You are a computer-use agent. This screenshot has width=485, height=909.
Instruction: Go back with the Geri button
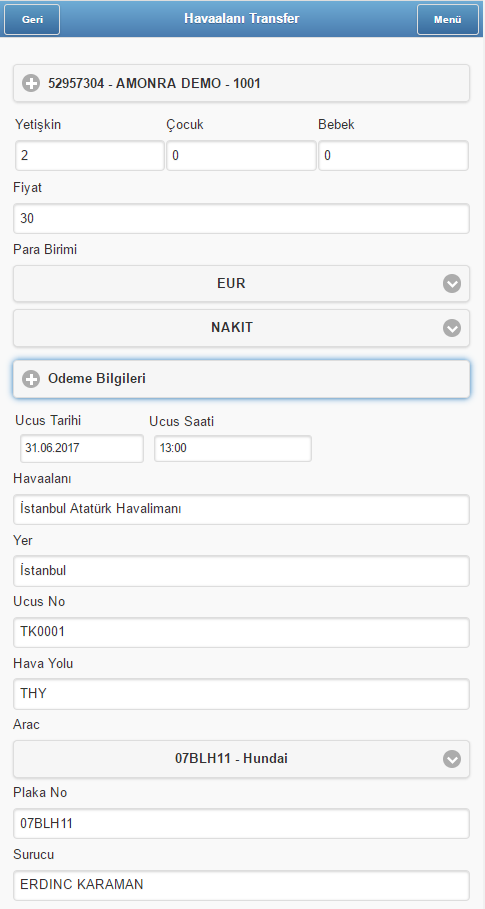tap(32, 20)
